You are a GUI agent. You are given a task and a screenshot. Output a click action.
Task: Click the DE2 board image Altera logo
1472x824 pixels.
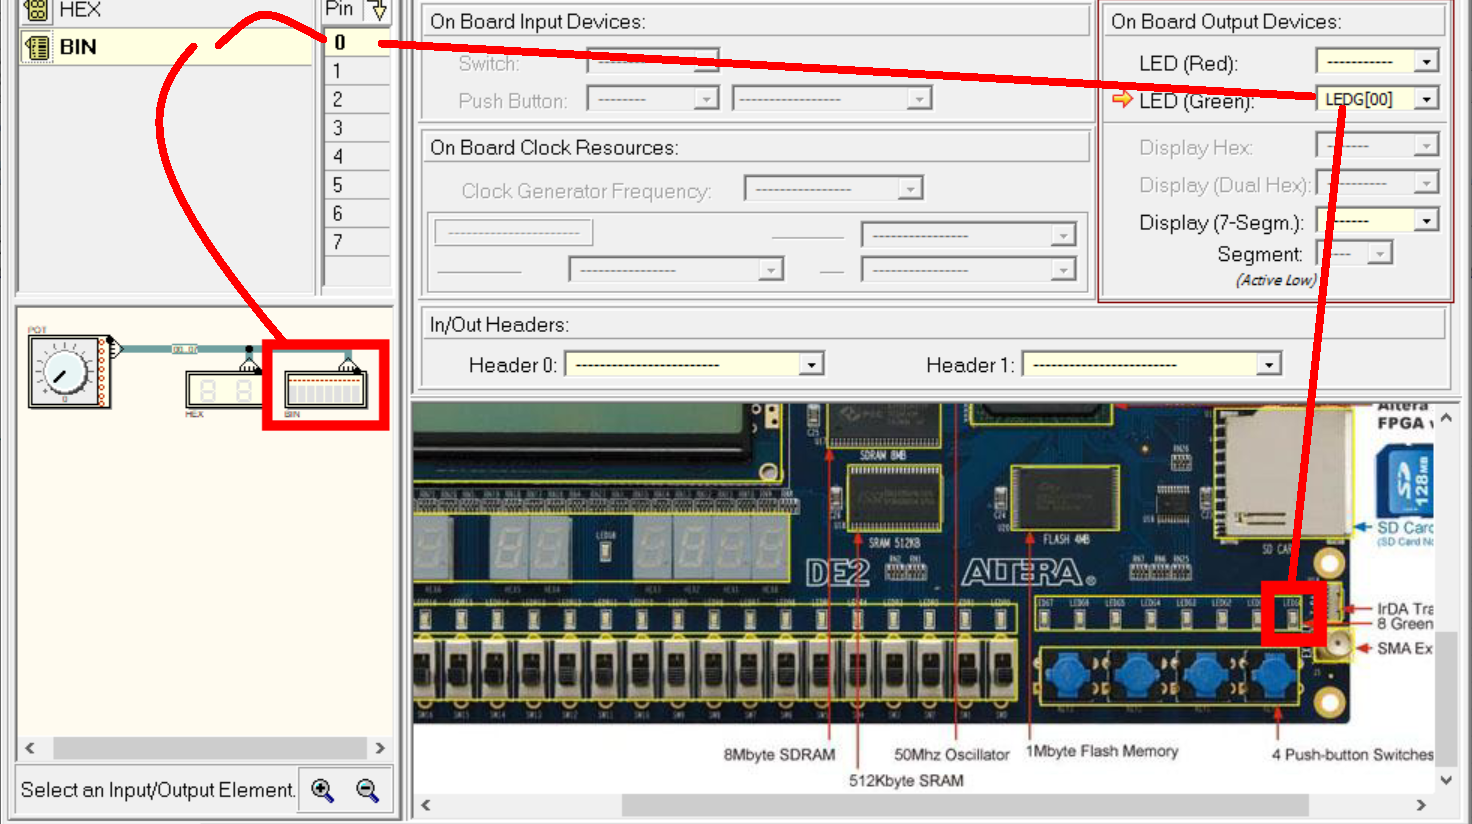coord(1028,572)
